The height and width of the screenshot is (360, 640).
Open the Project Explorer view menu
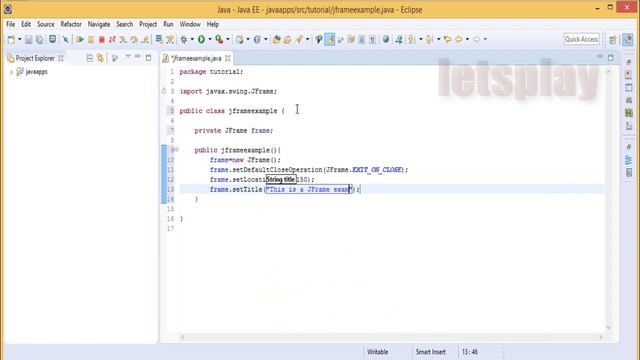(x=128, y=57)
